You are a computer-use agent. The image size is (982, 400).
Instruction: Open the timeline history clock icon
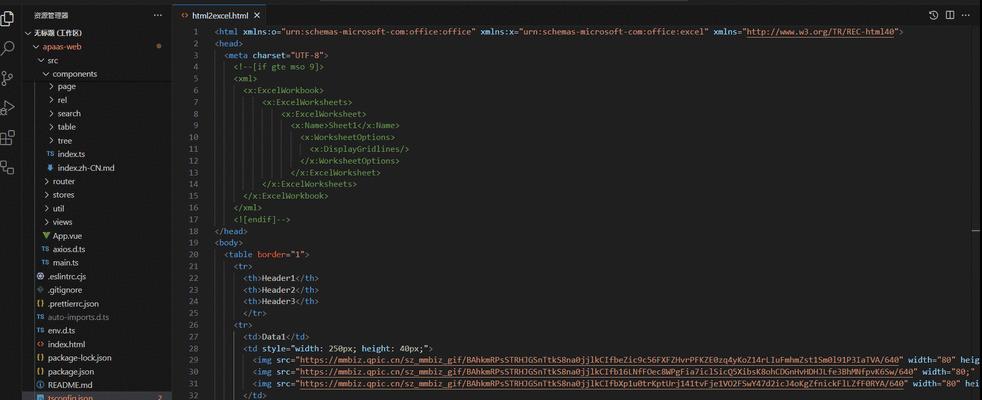point(933,15)
